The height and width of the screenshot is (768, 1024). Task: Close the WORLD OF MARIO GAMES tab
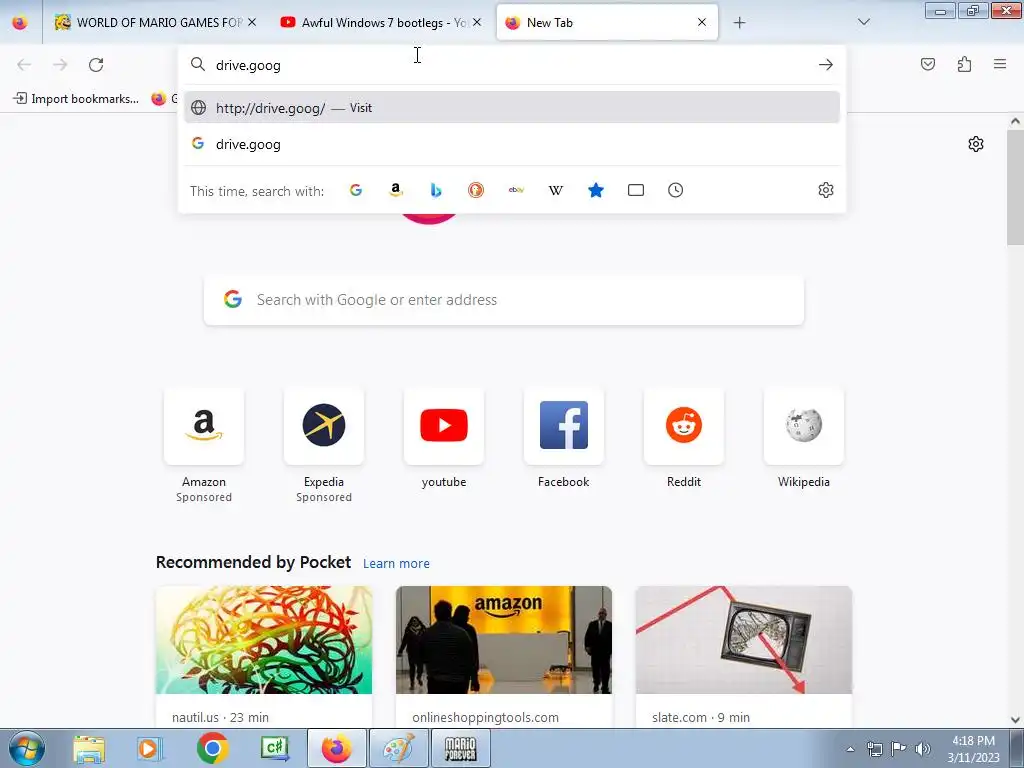[x=252, y=22]
